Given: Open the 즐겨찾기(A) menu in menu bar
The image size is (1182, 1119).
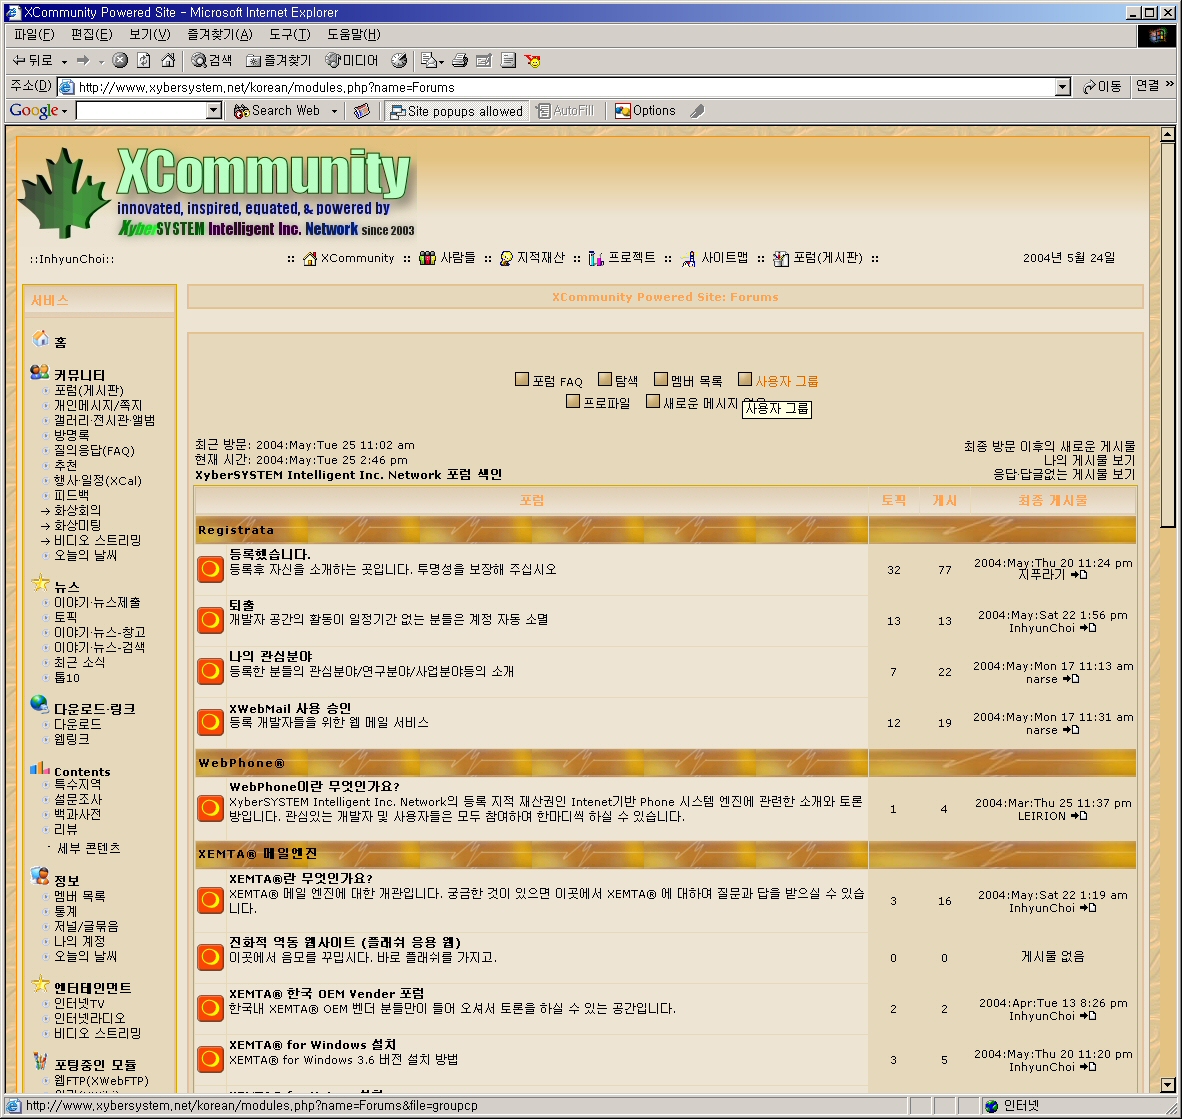Looking at the screenshot, I should (x=219, y=35).
